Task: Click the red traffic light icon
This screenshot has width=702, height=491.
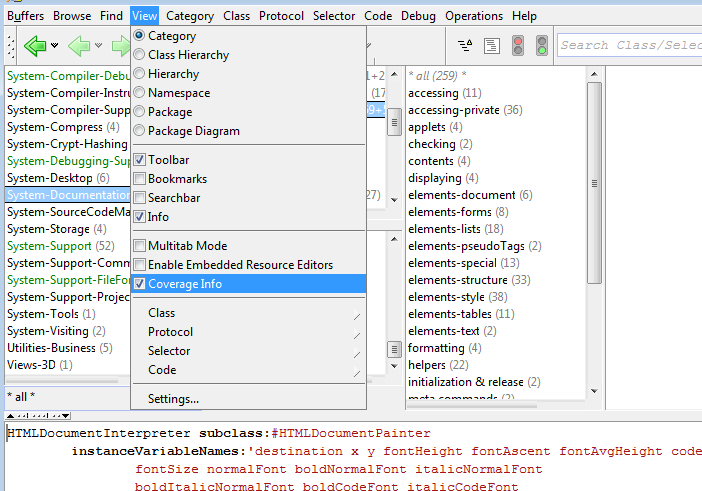Action: pyautogui.click(x=518, y=46)
